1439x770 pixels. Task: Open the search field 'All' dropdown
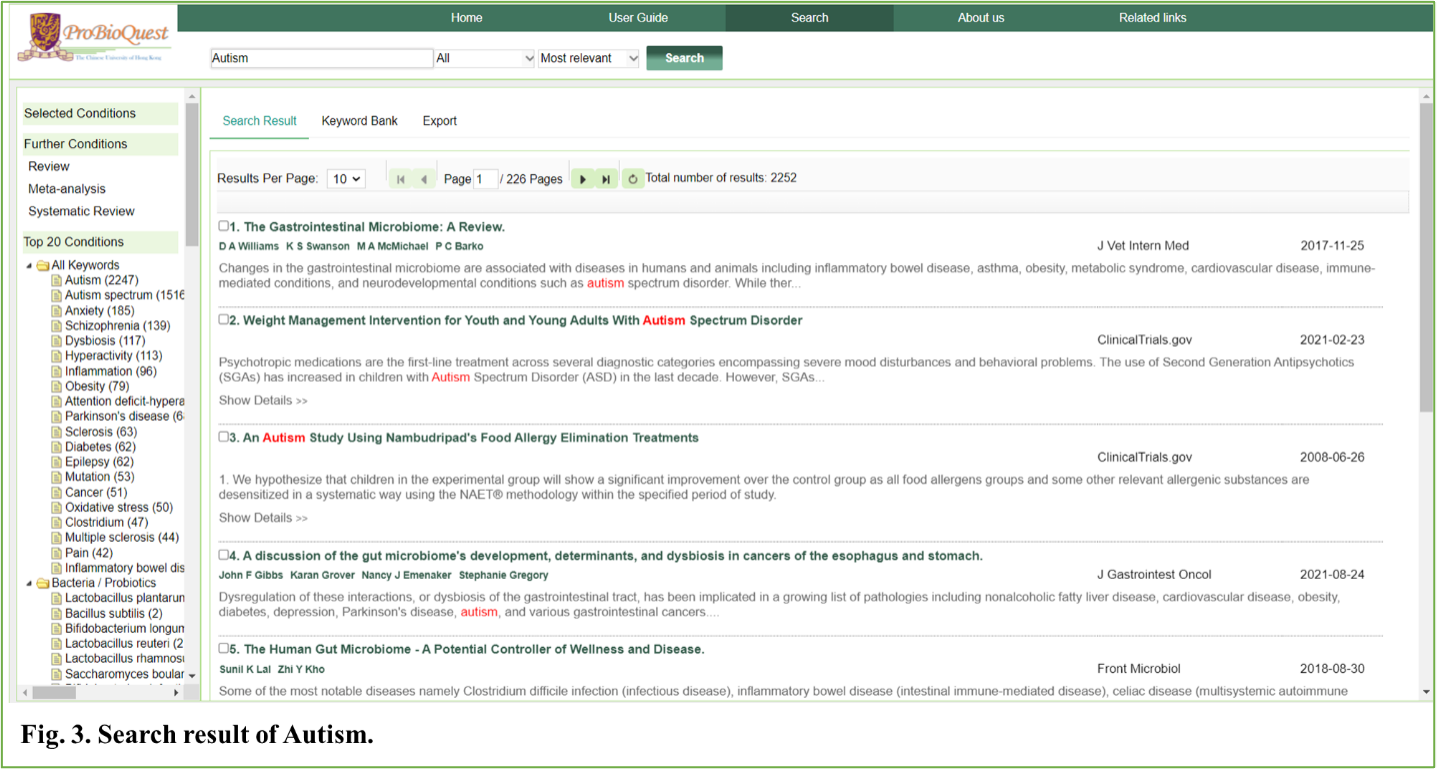(x=485, y=58)
